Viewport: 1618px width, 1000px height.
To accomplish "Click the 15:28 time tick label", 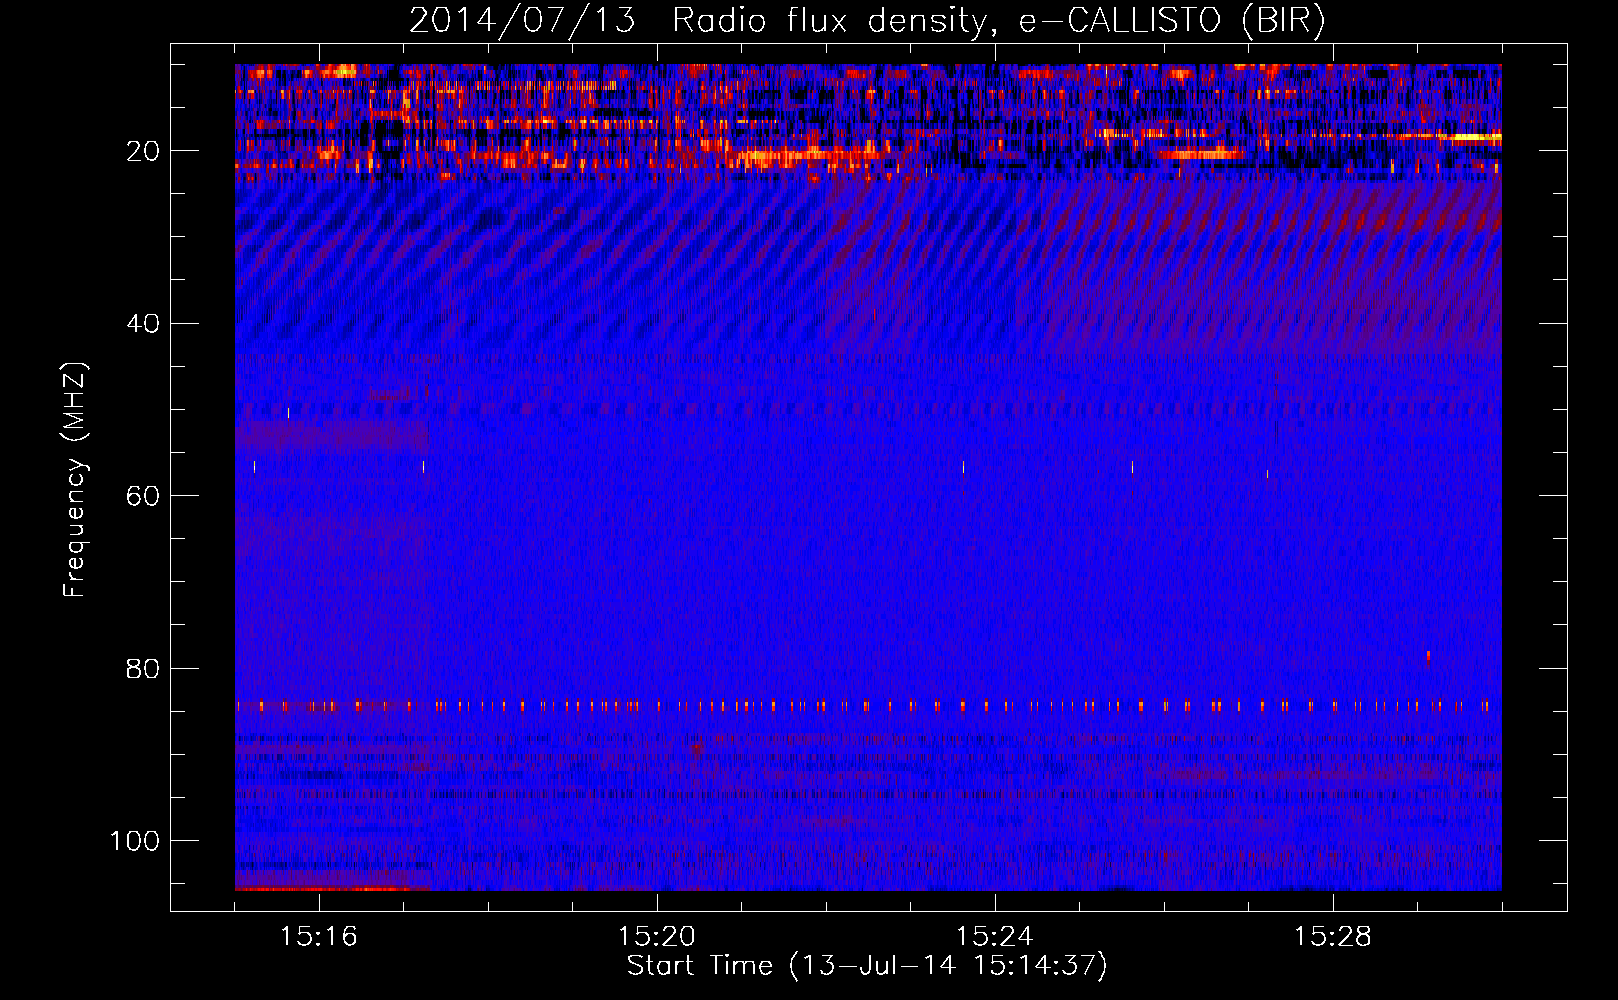I will coord(1333,936).
